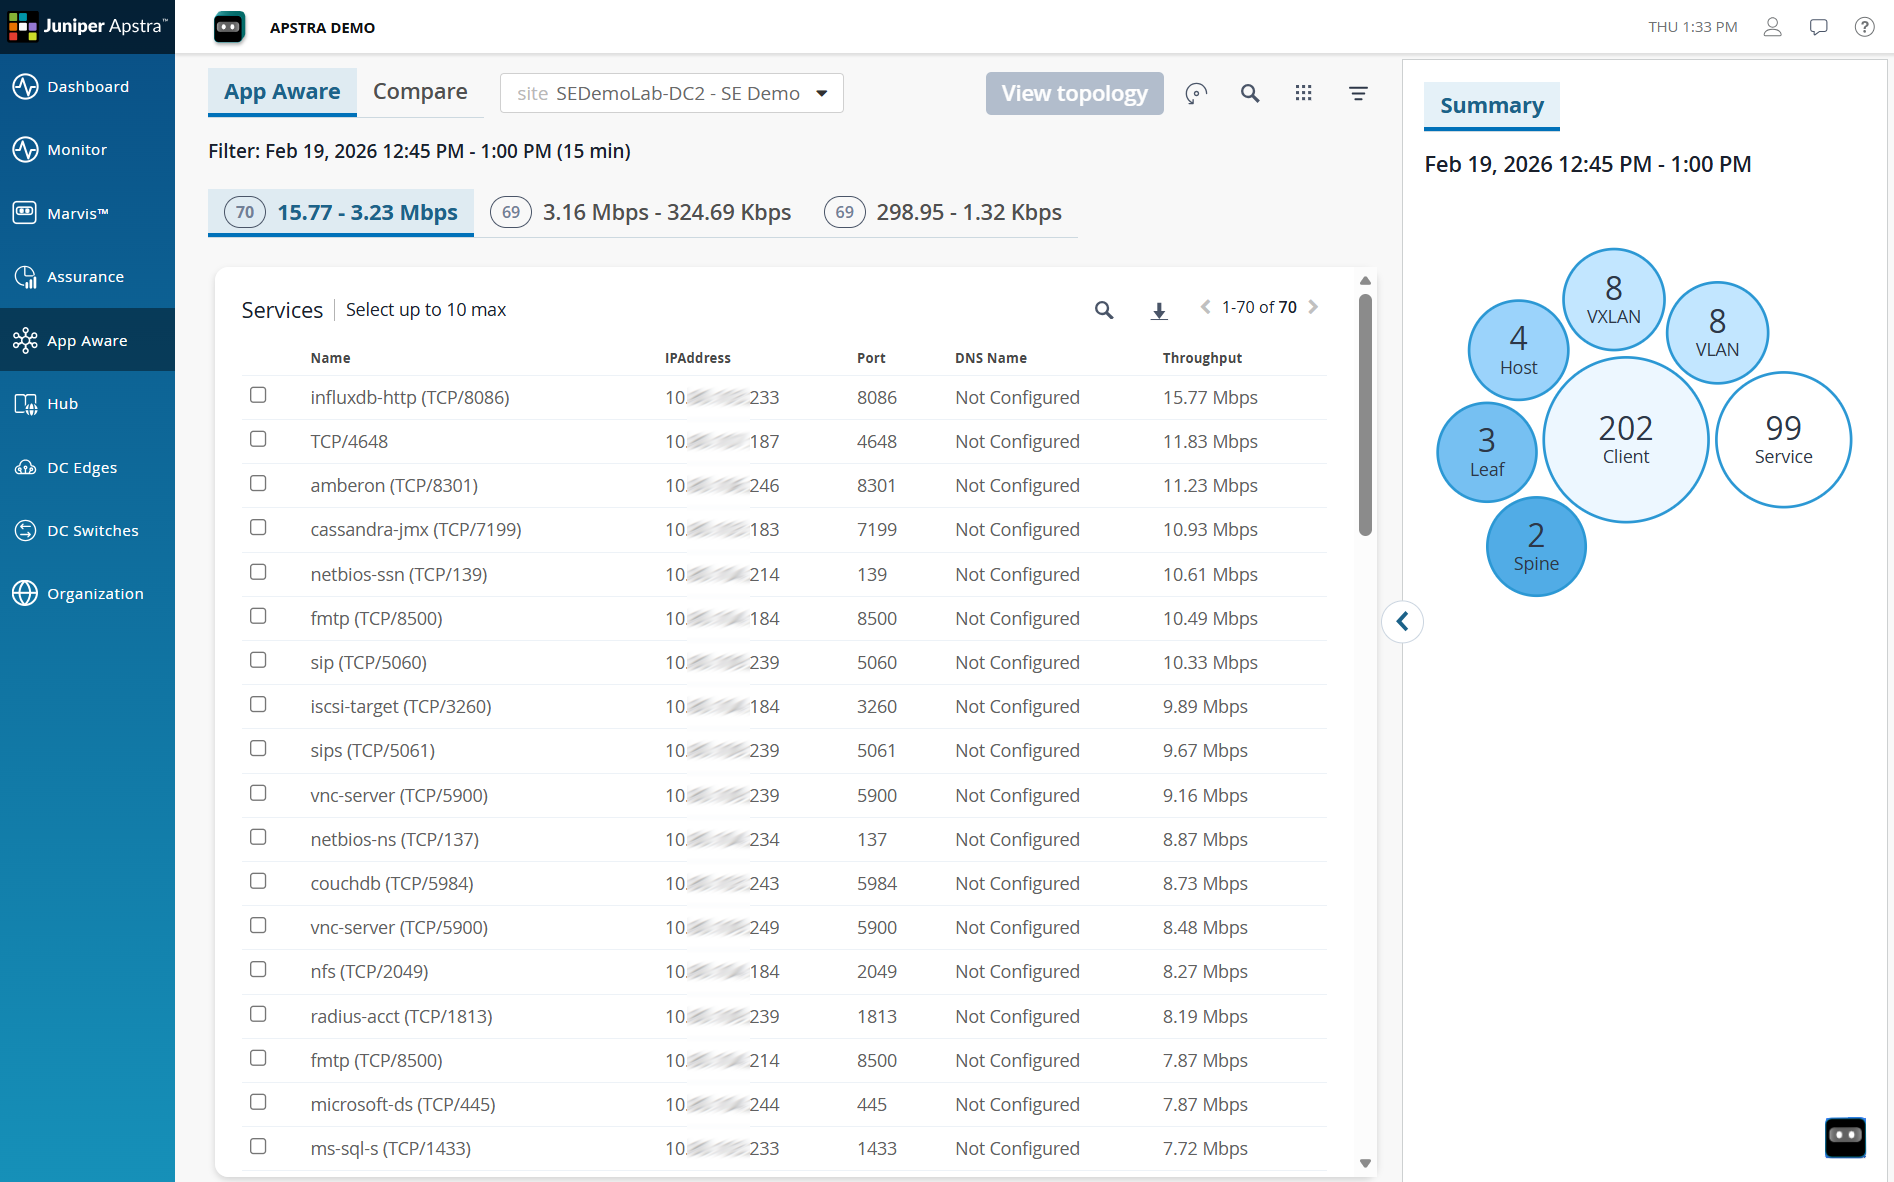Click the 8 VLAN bubble
Screen dimensions: 1894x1182
click(x=1718, y=332)
